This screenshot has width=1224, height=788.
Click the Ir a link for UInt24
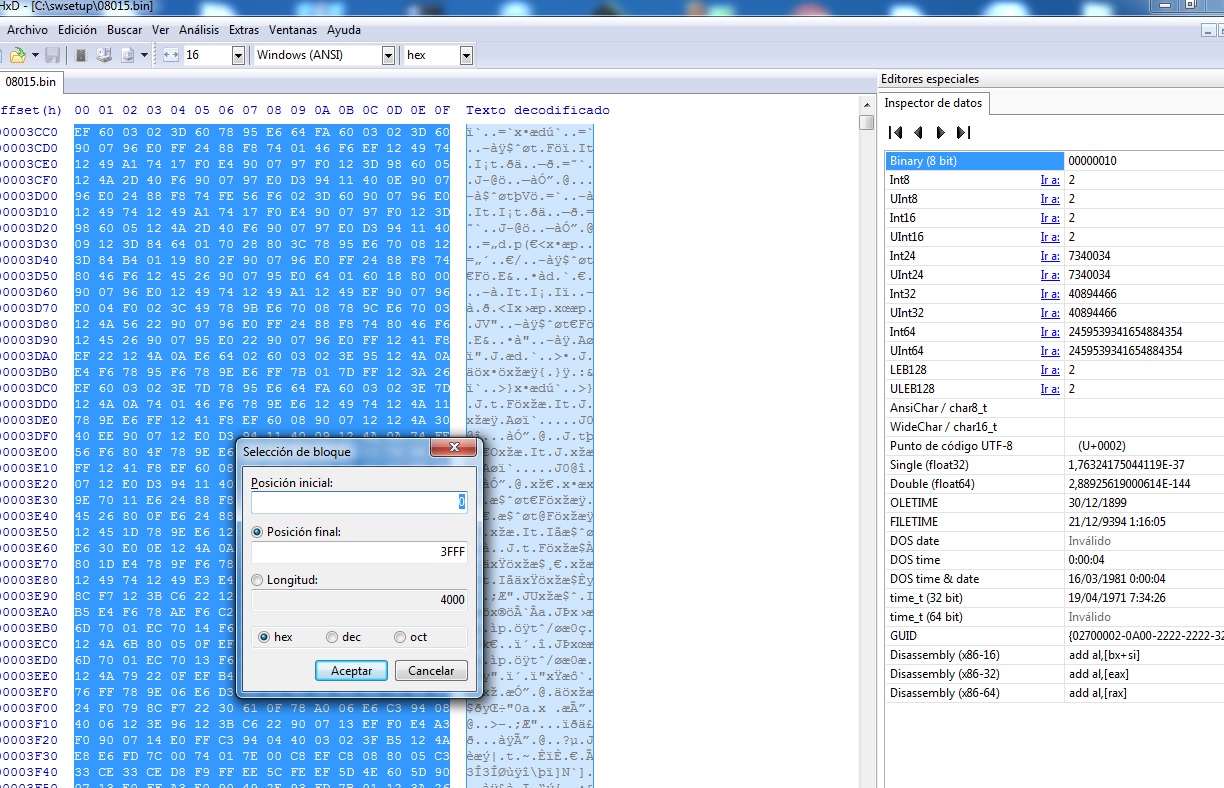pos(1049,275)
